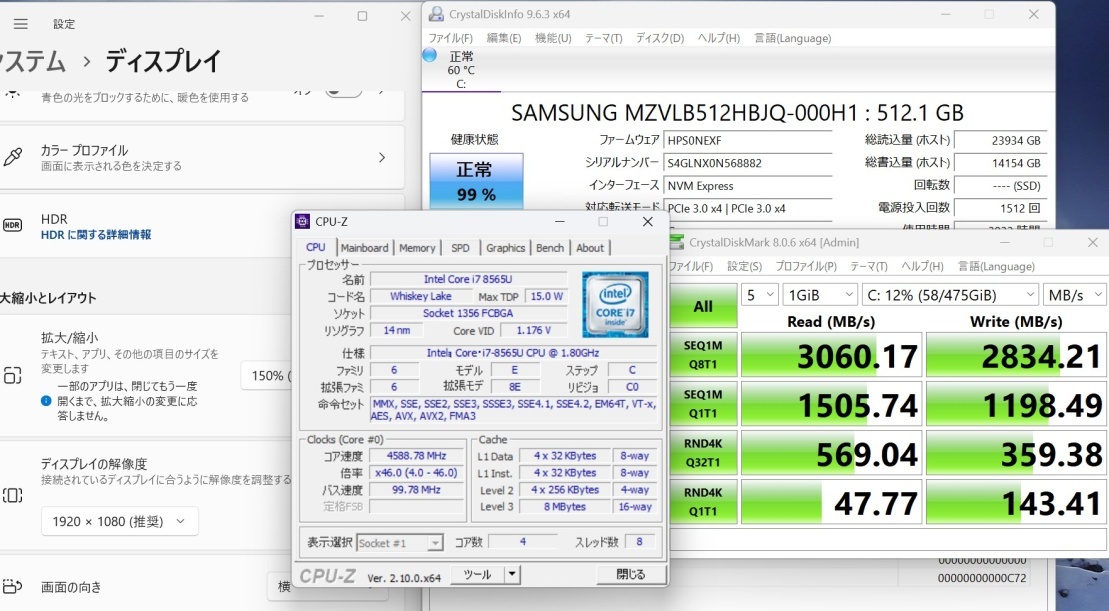Screen dimensions: 1109x611
Task: Click the システム breadcrumb in Settings
Action: pos(33,62)
